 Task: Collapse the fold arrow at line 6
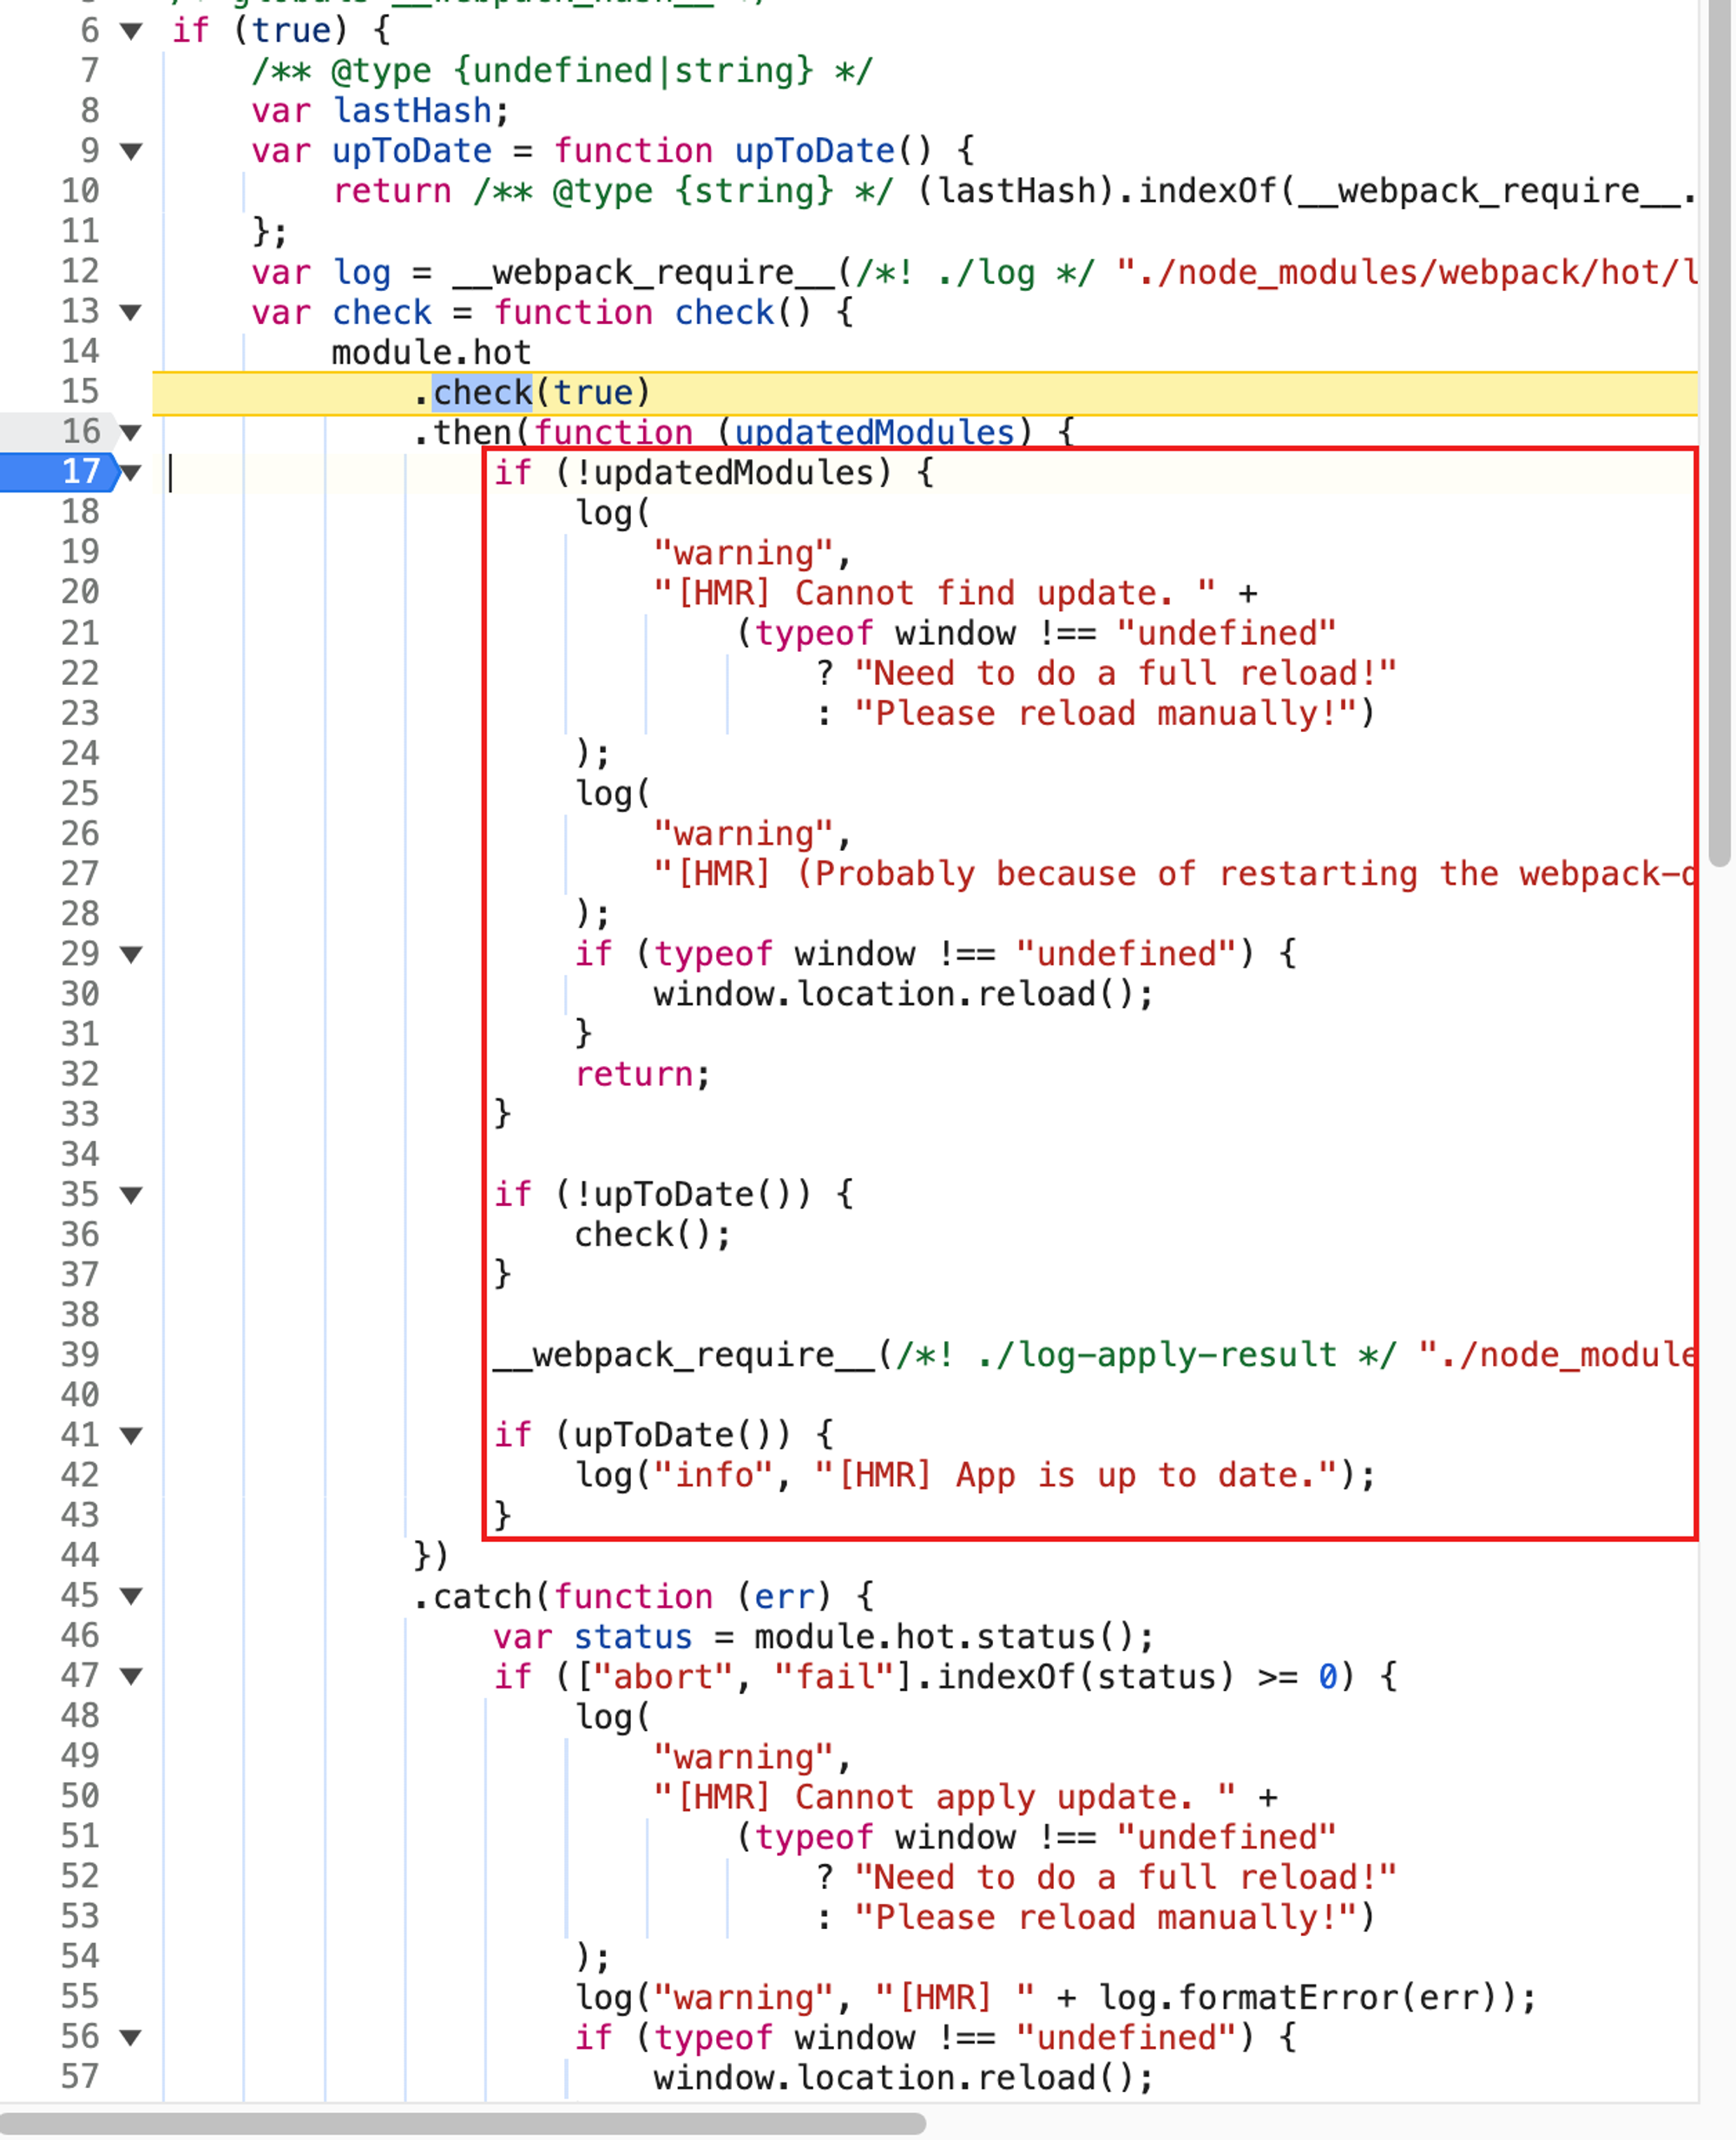click(131, 31)
